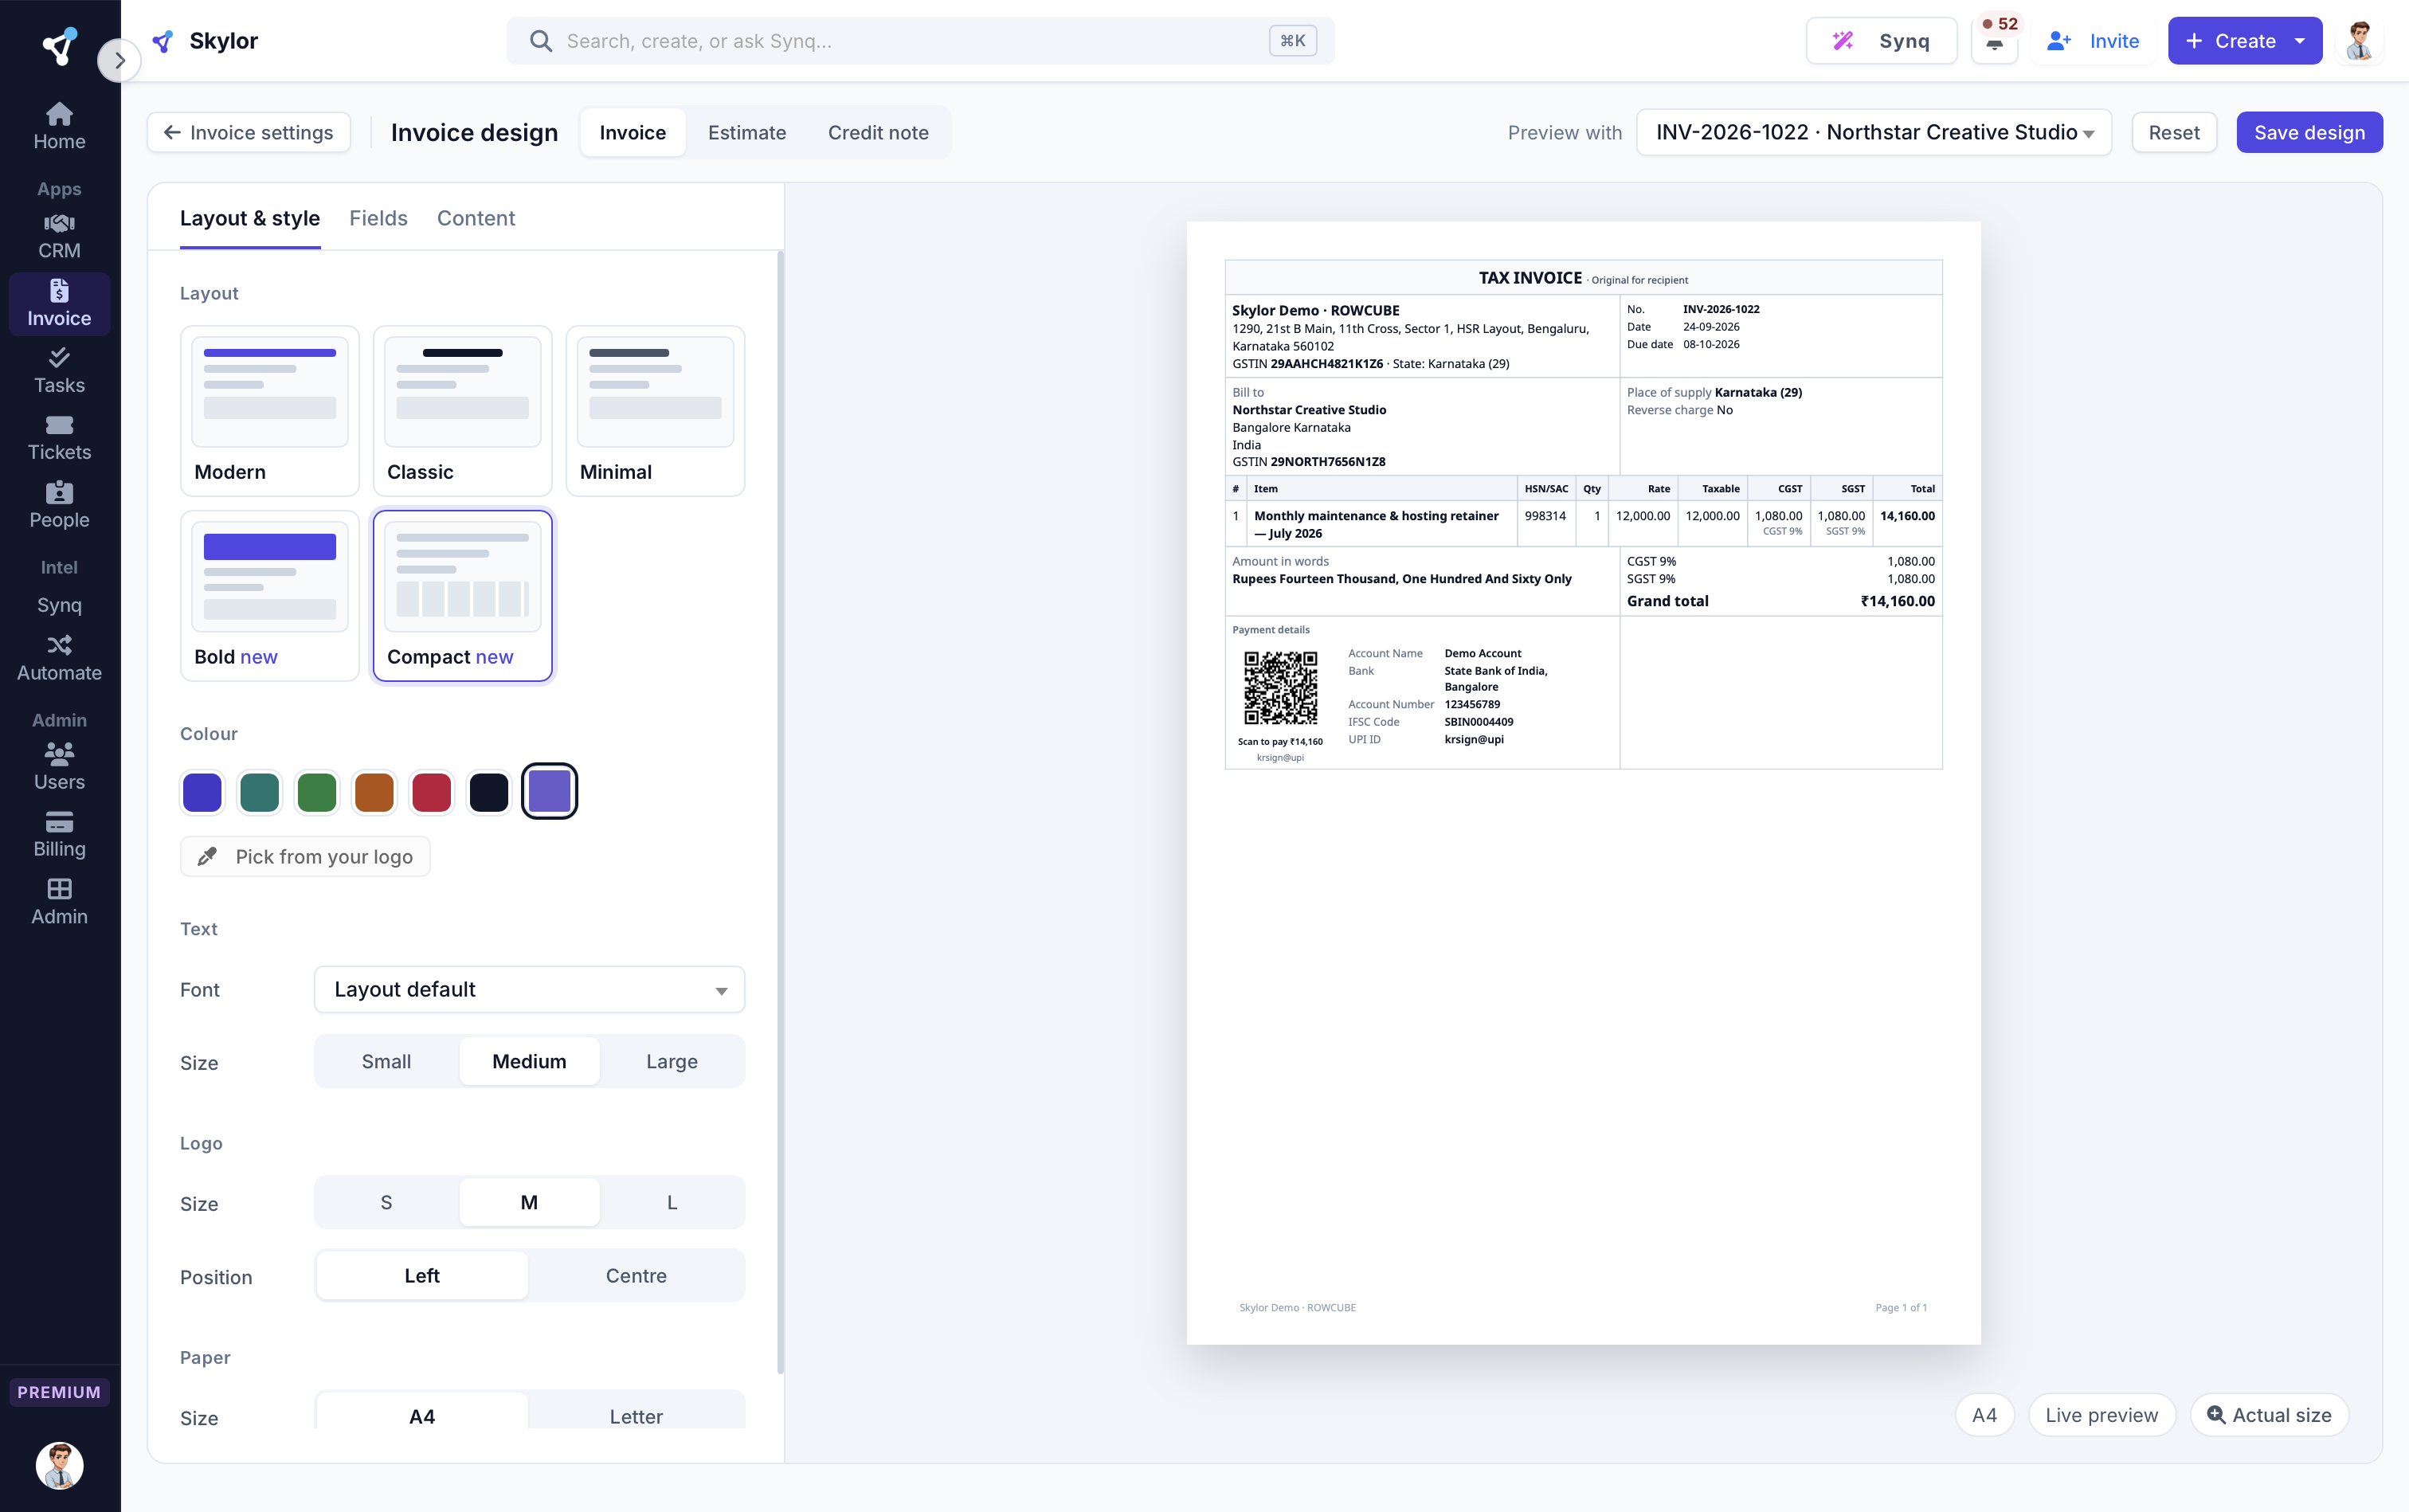
Task: Select the Estimate document tab
Action: [747, 132]
